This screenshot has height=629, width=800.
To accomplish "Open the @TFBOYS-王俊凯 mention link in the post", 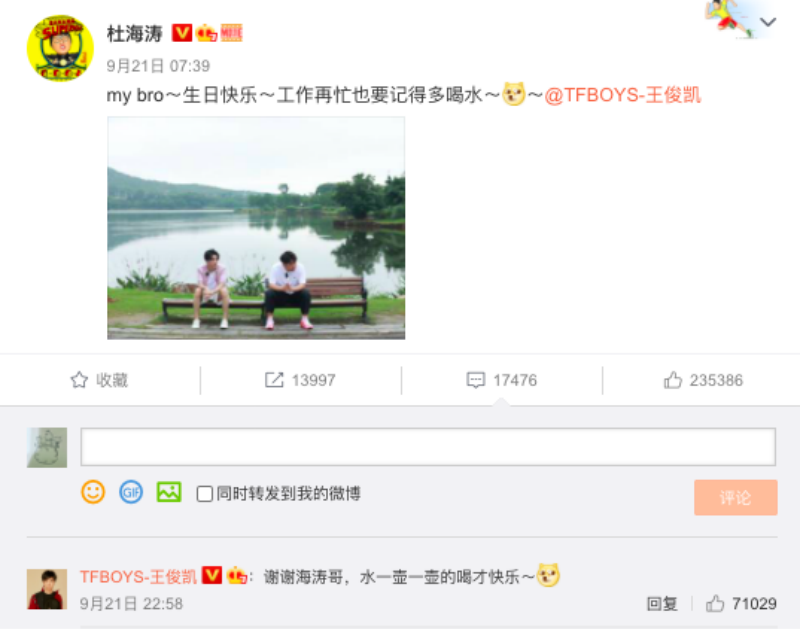I will (x=622, y=95).
